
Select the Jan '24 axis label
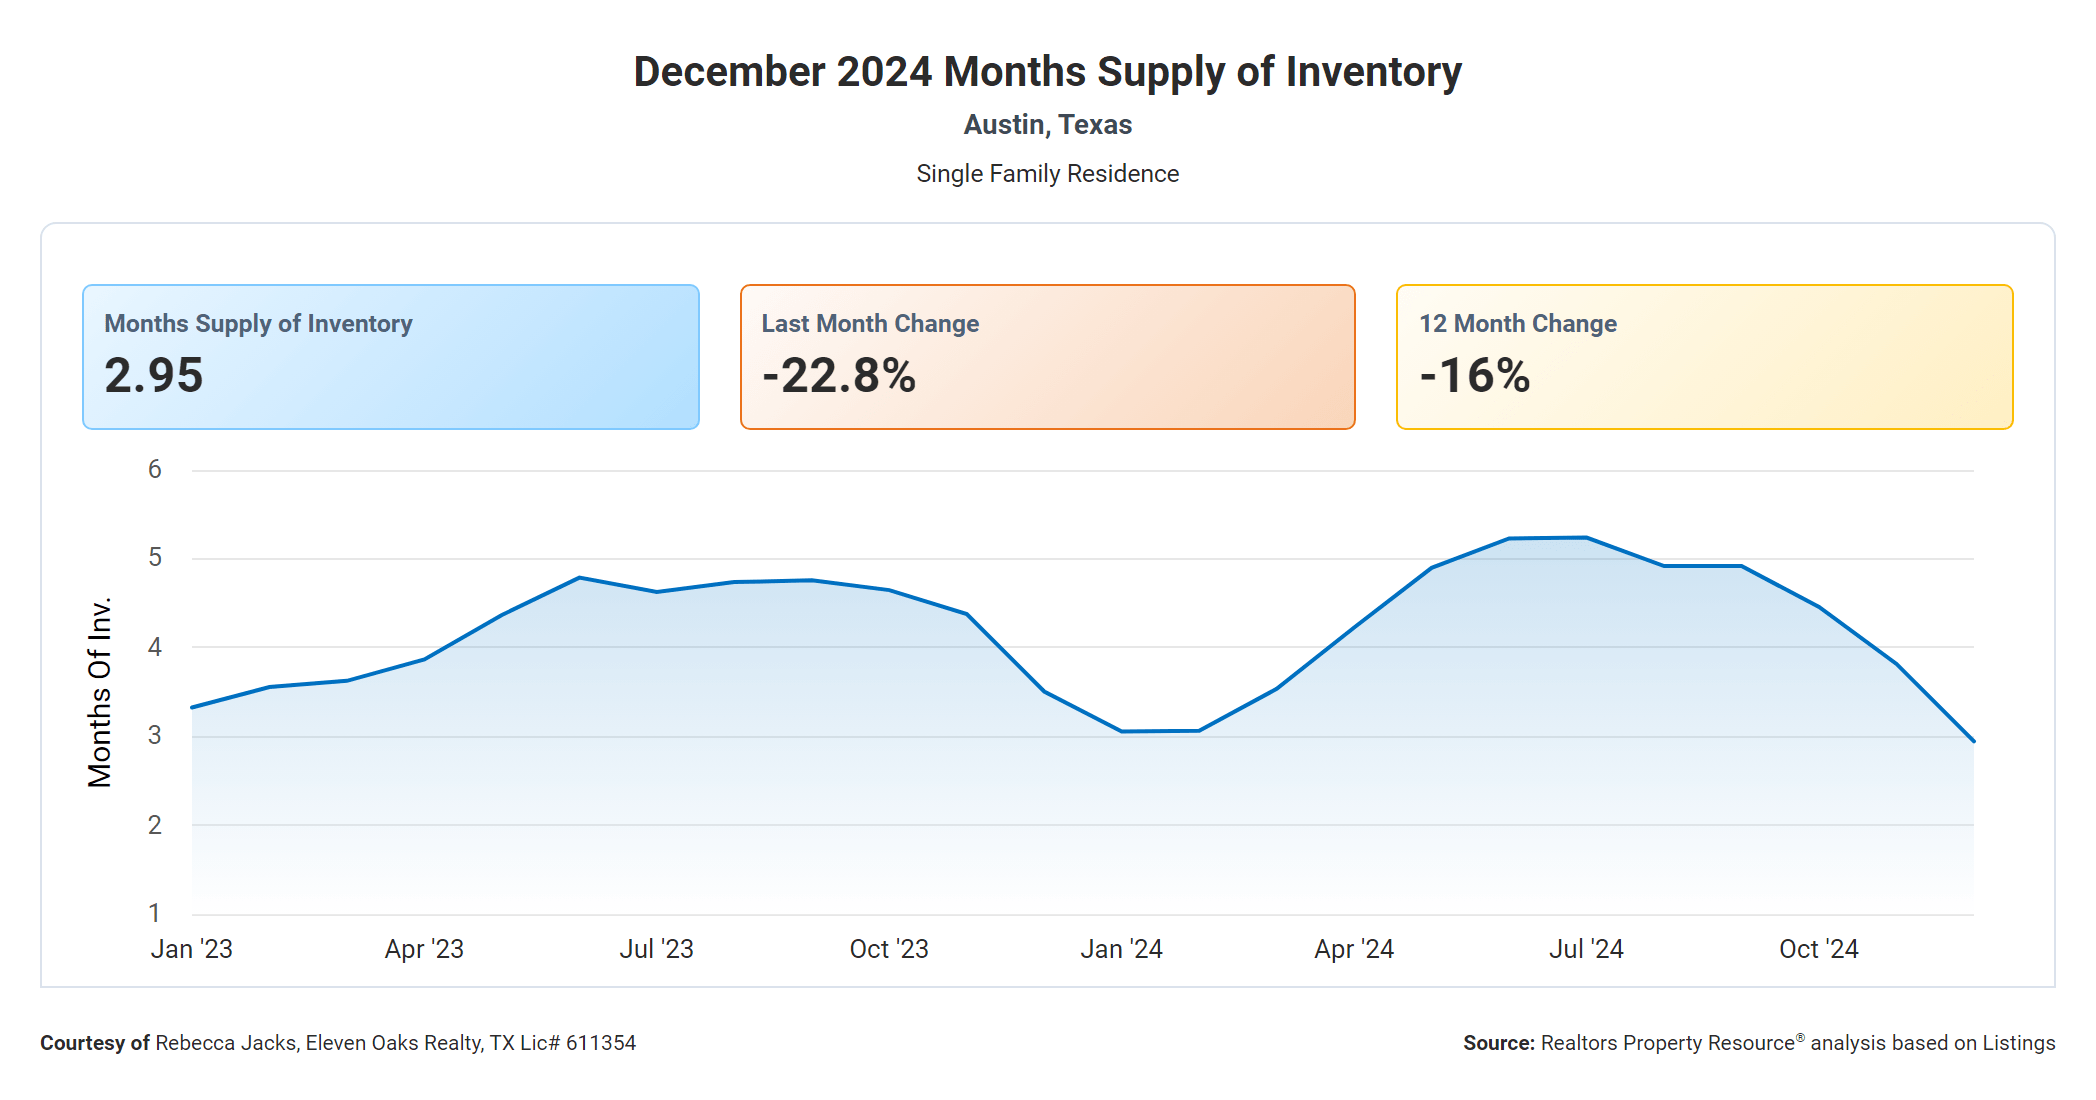pyautogui.click(x=1121, y=949)
